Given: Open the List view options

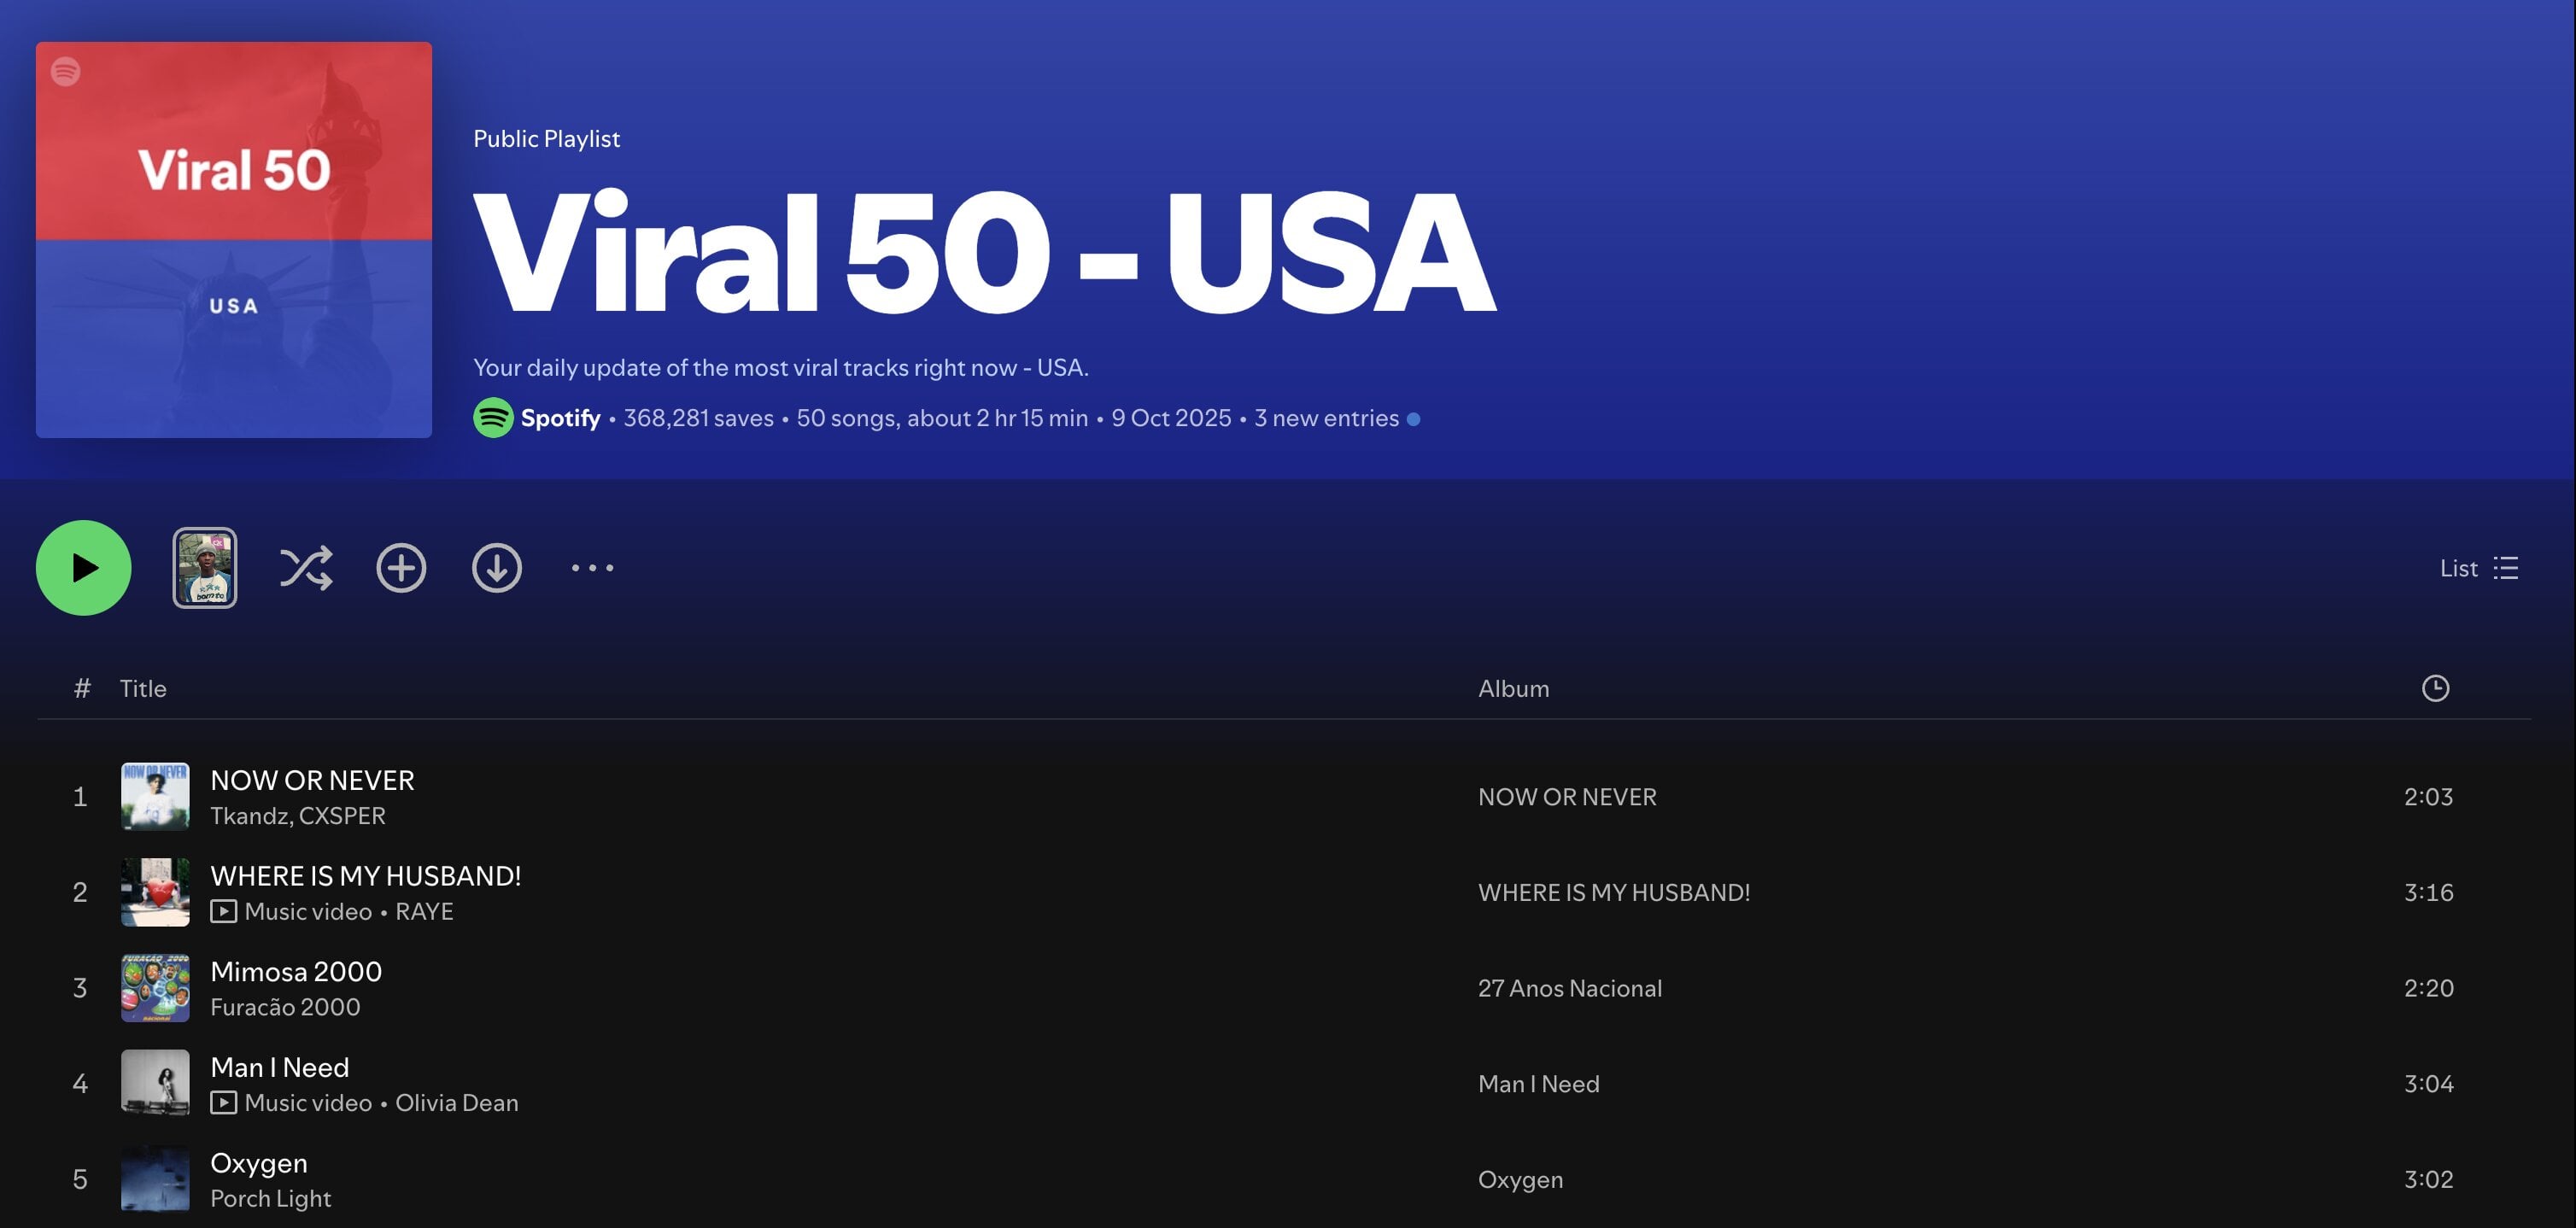Looking at the screenshot, I should click(x=2478, y=568).
